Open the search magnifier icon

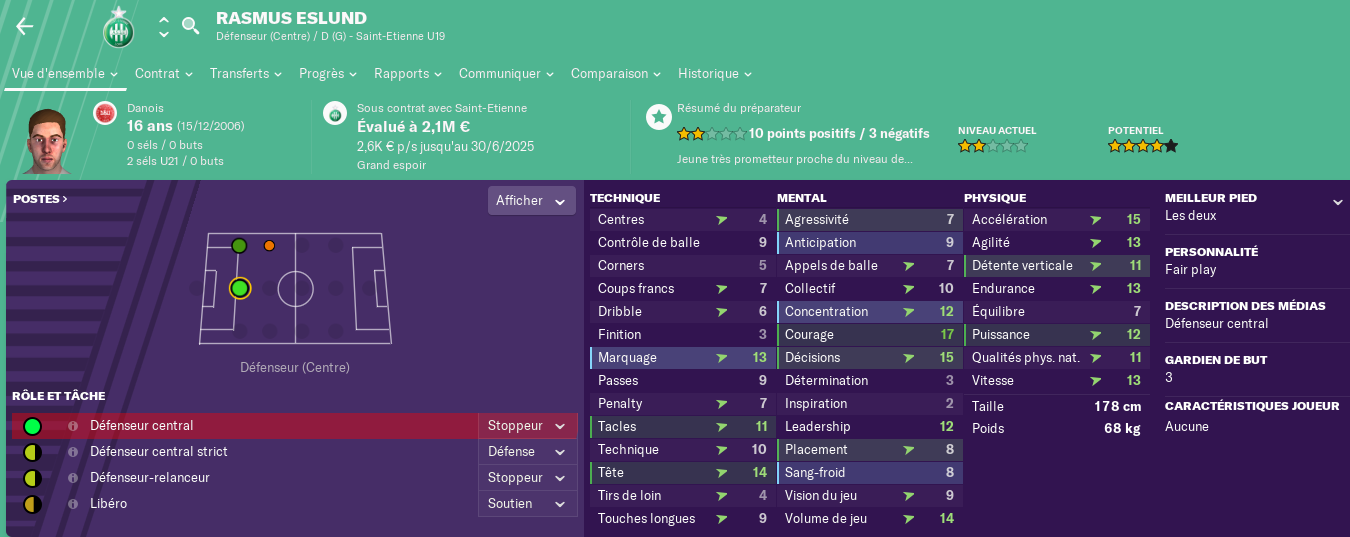pyautogui.click(x=190, y=26)
